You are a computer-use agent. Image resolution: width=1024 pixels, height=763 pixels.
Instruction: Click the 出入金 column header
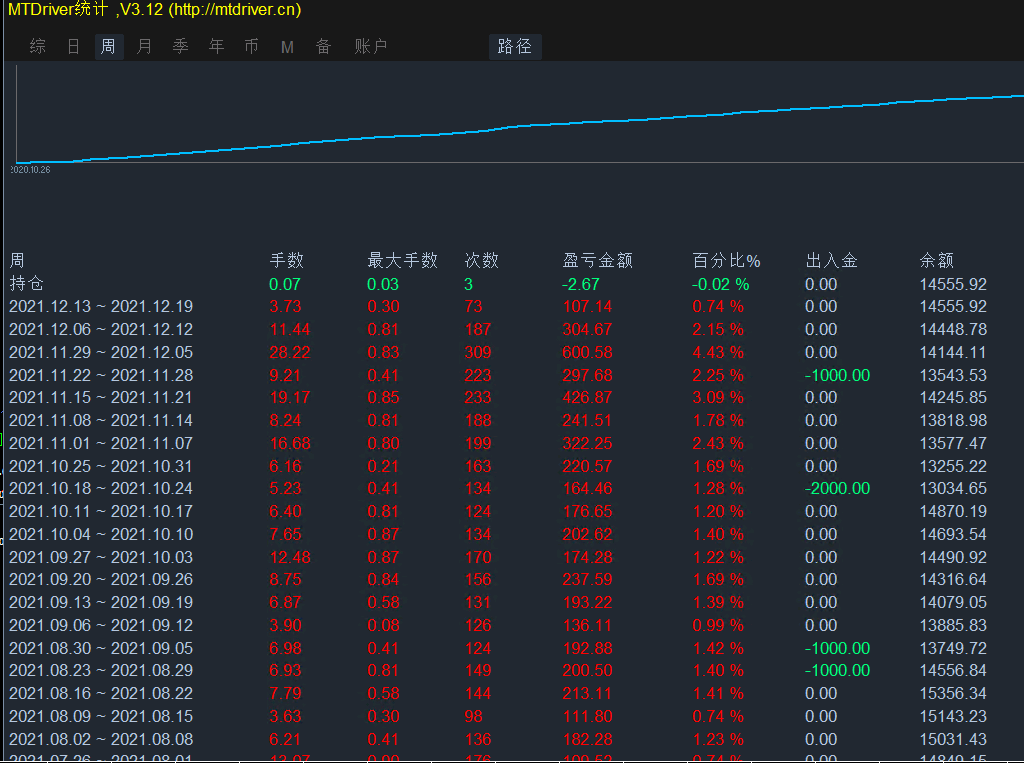(x=832, y=261)
